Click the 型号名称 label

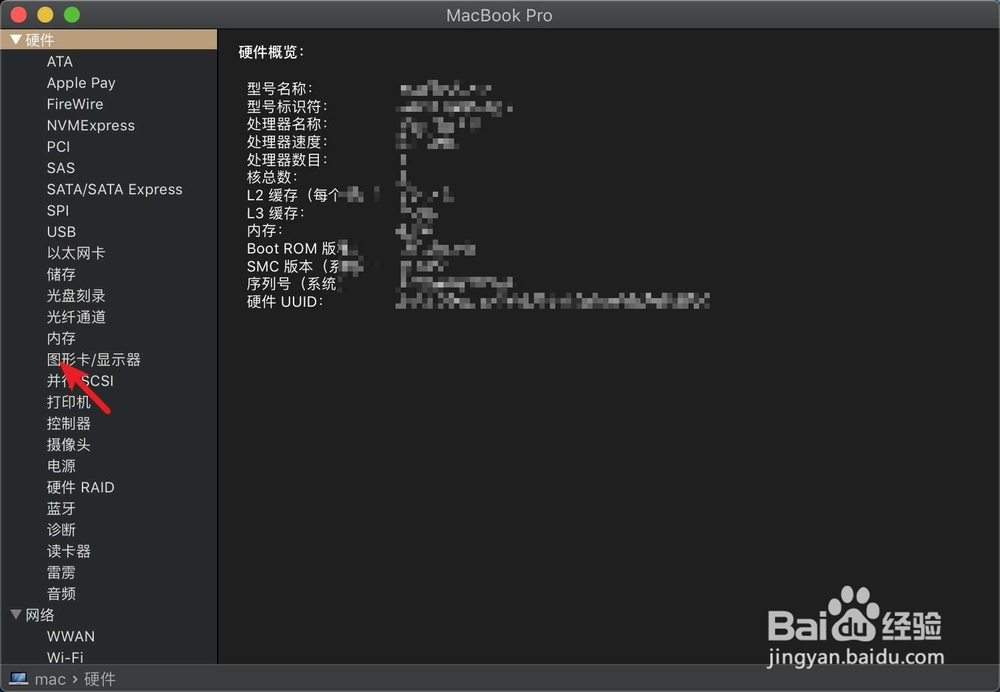coord(280,88)
